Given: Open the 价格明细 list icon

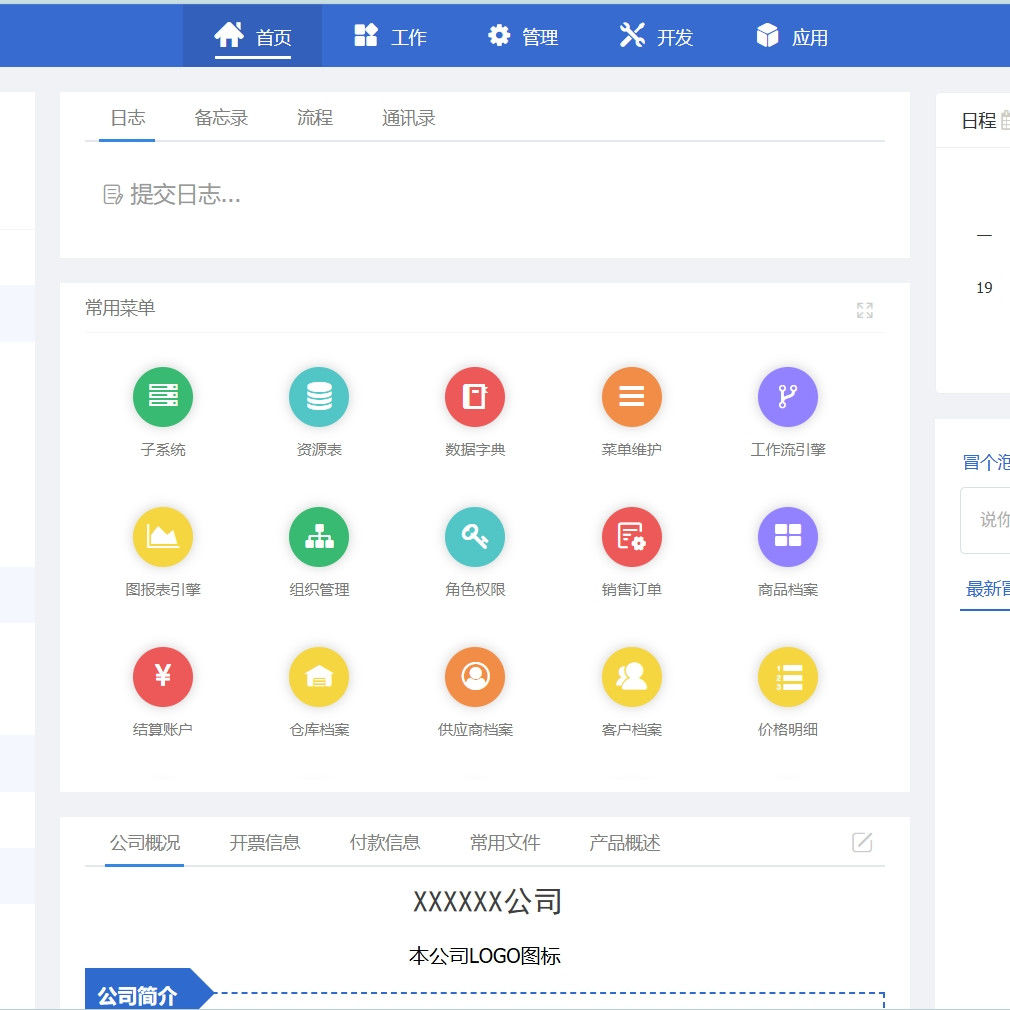Looking at the screenshot, I should click(788, 676).
